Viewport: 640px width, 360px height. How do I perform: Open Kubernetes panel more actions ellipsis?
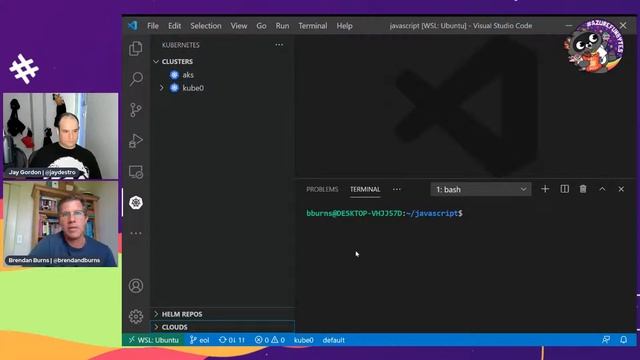coord(279,45)
